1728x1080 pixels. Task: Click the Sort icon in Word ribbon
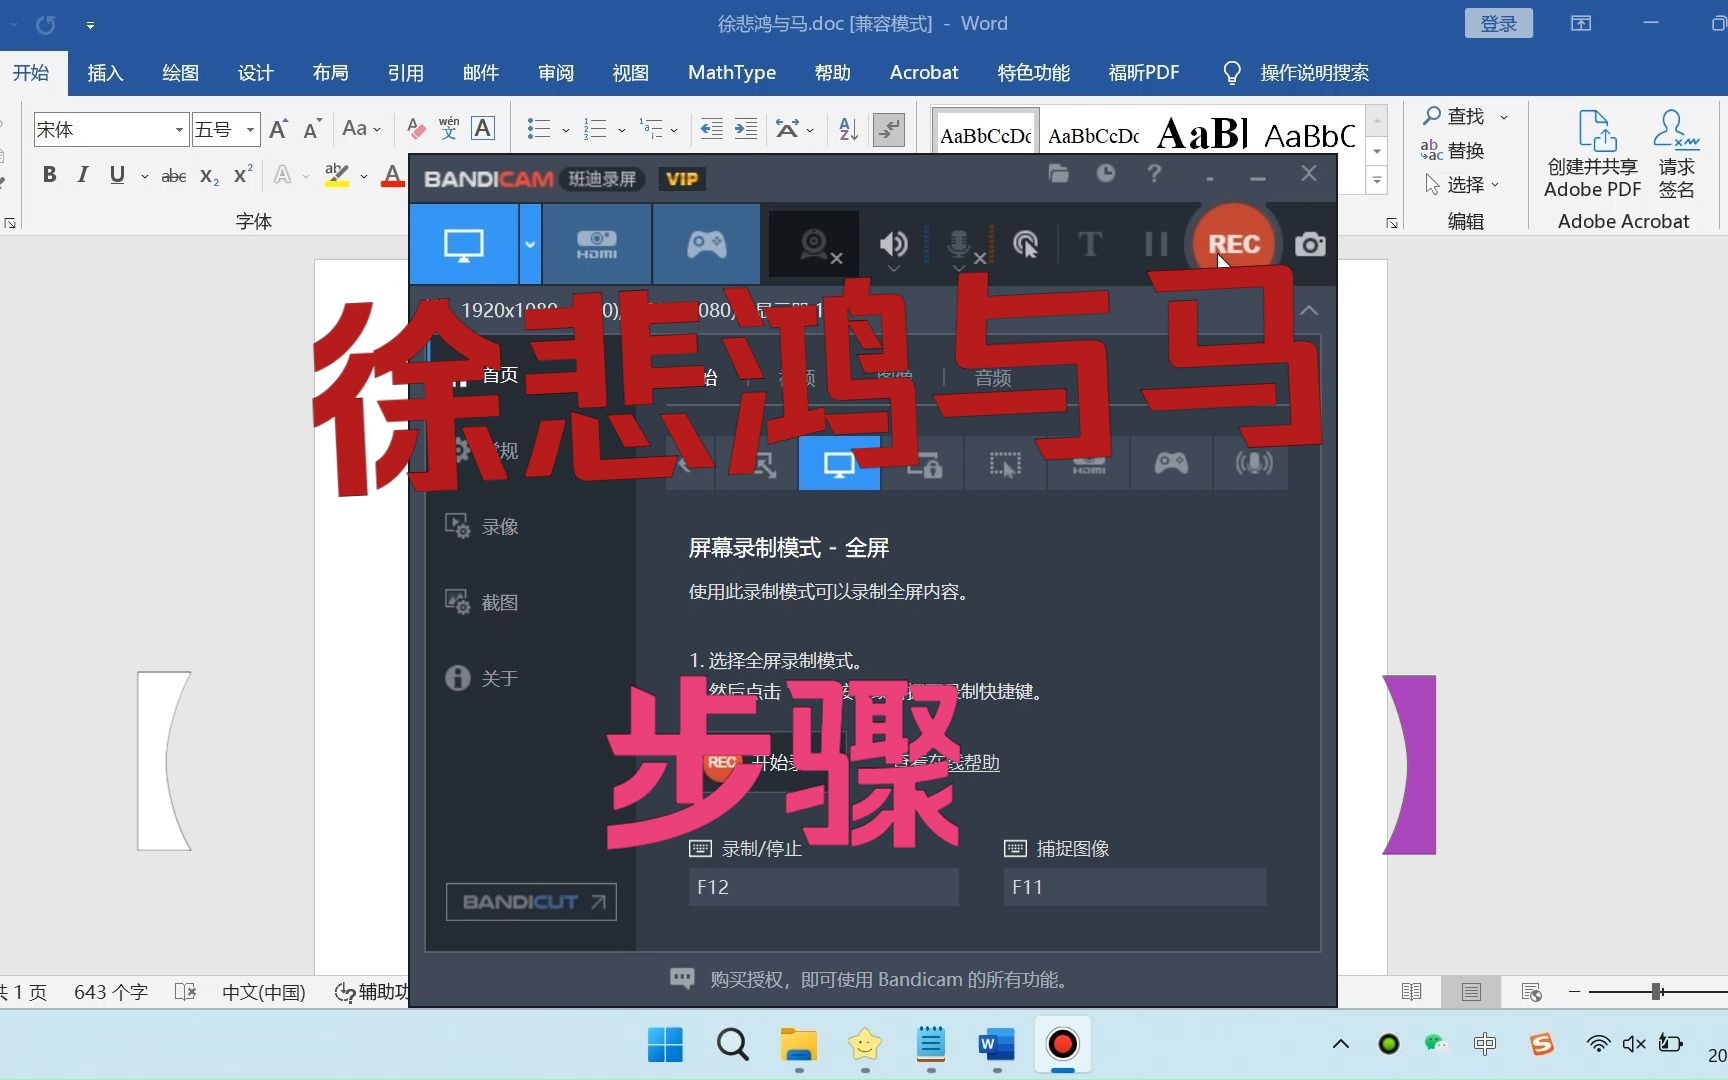point(848,129)
